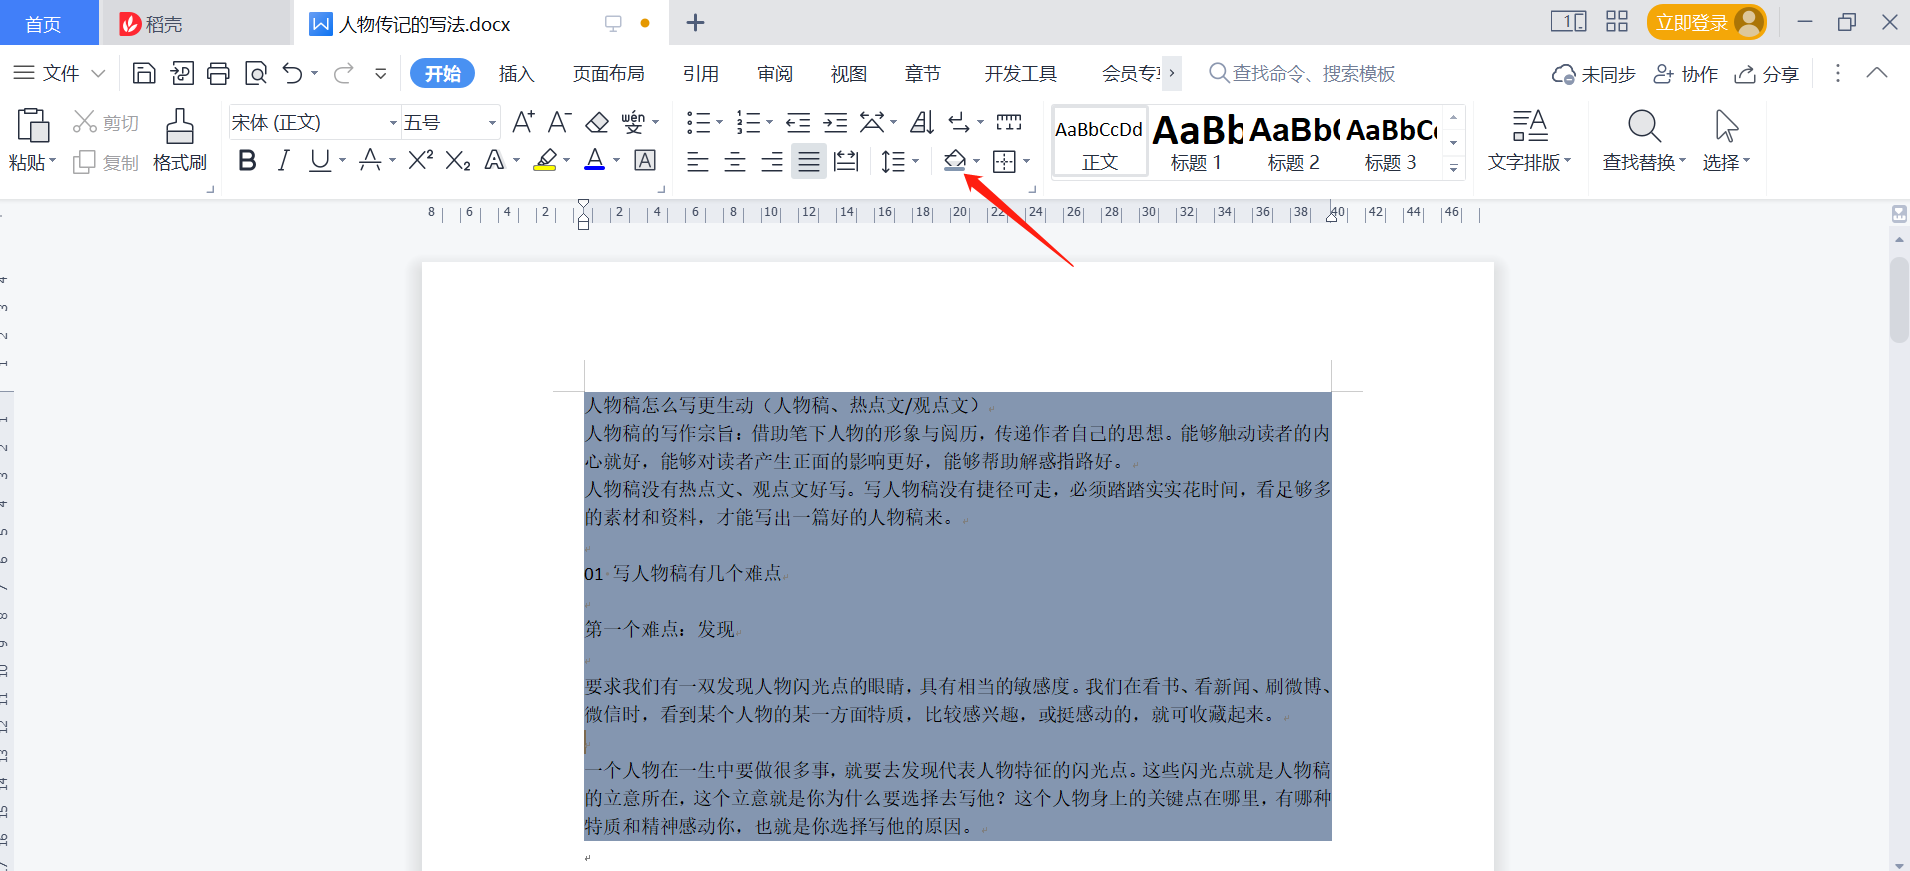Open the Insert tab

[x=517, y=74]
